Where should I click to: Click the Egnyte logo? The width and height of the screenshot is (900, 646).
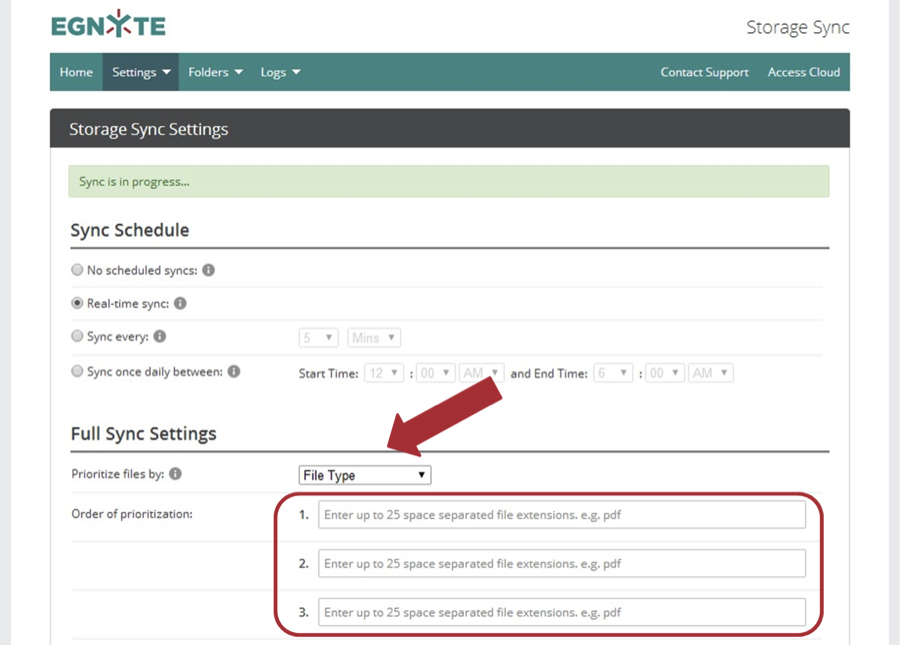pos(108,25)
